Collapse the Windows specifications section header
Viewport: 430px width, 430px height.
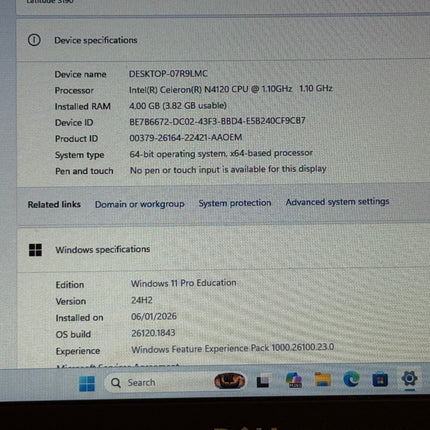tap(223, 250)
